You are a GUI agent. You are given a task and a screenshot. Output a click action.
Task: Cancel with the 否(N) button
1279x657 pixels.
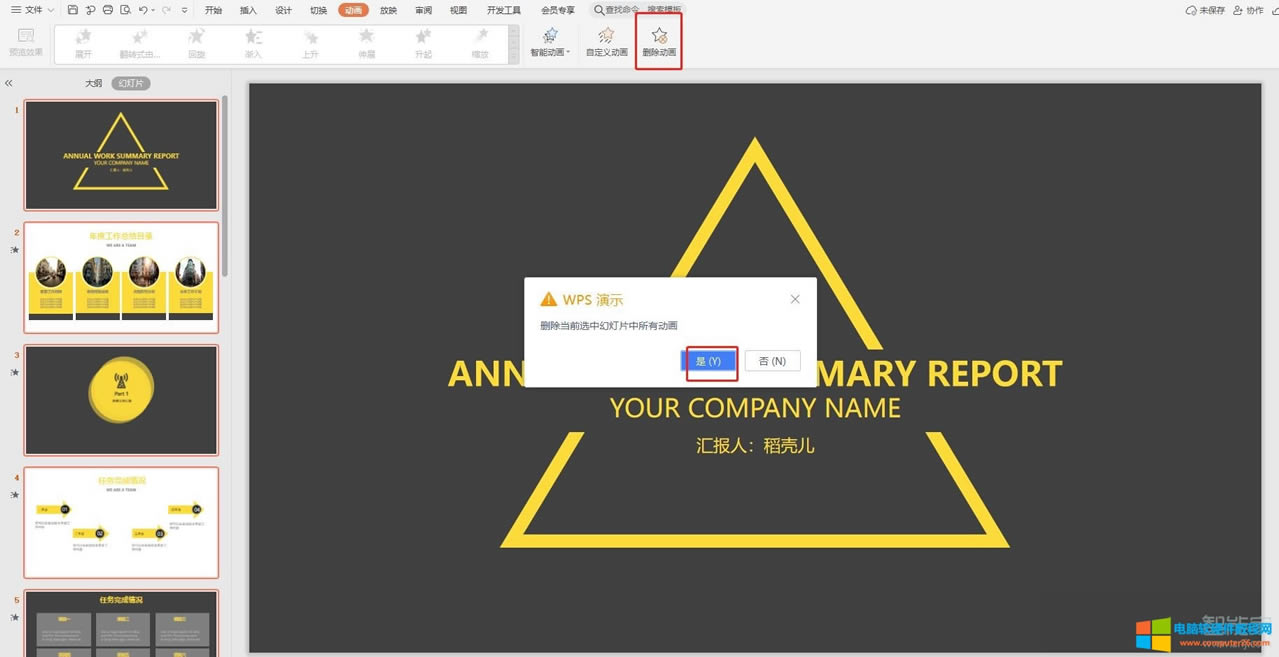point(772,361)
